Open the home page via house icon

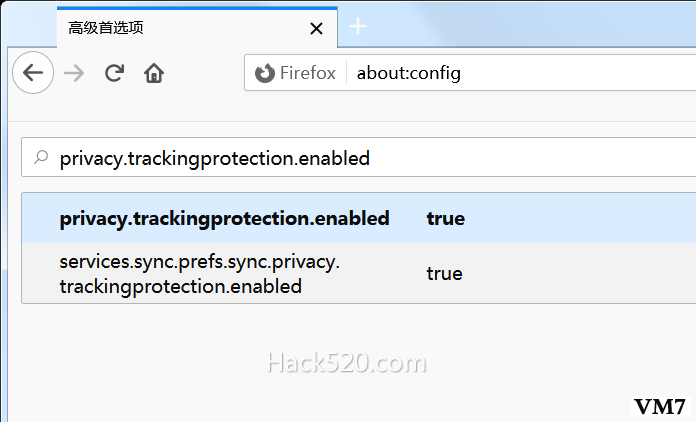154,73
